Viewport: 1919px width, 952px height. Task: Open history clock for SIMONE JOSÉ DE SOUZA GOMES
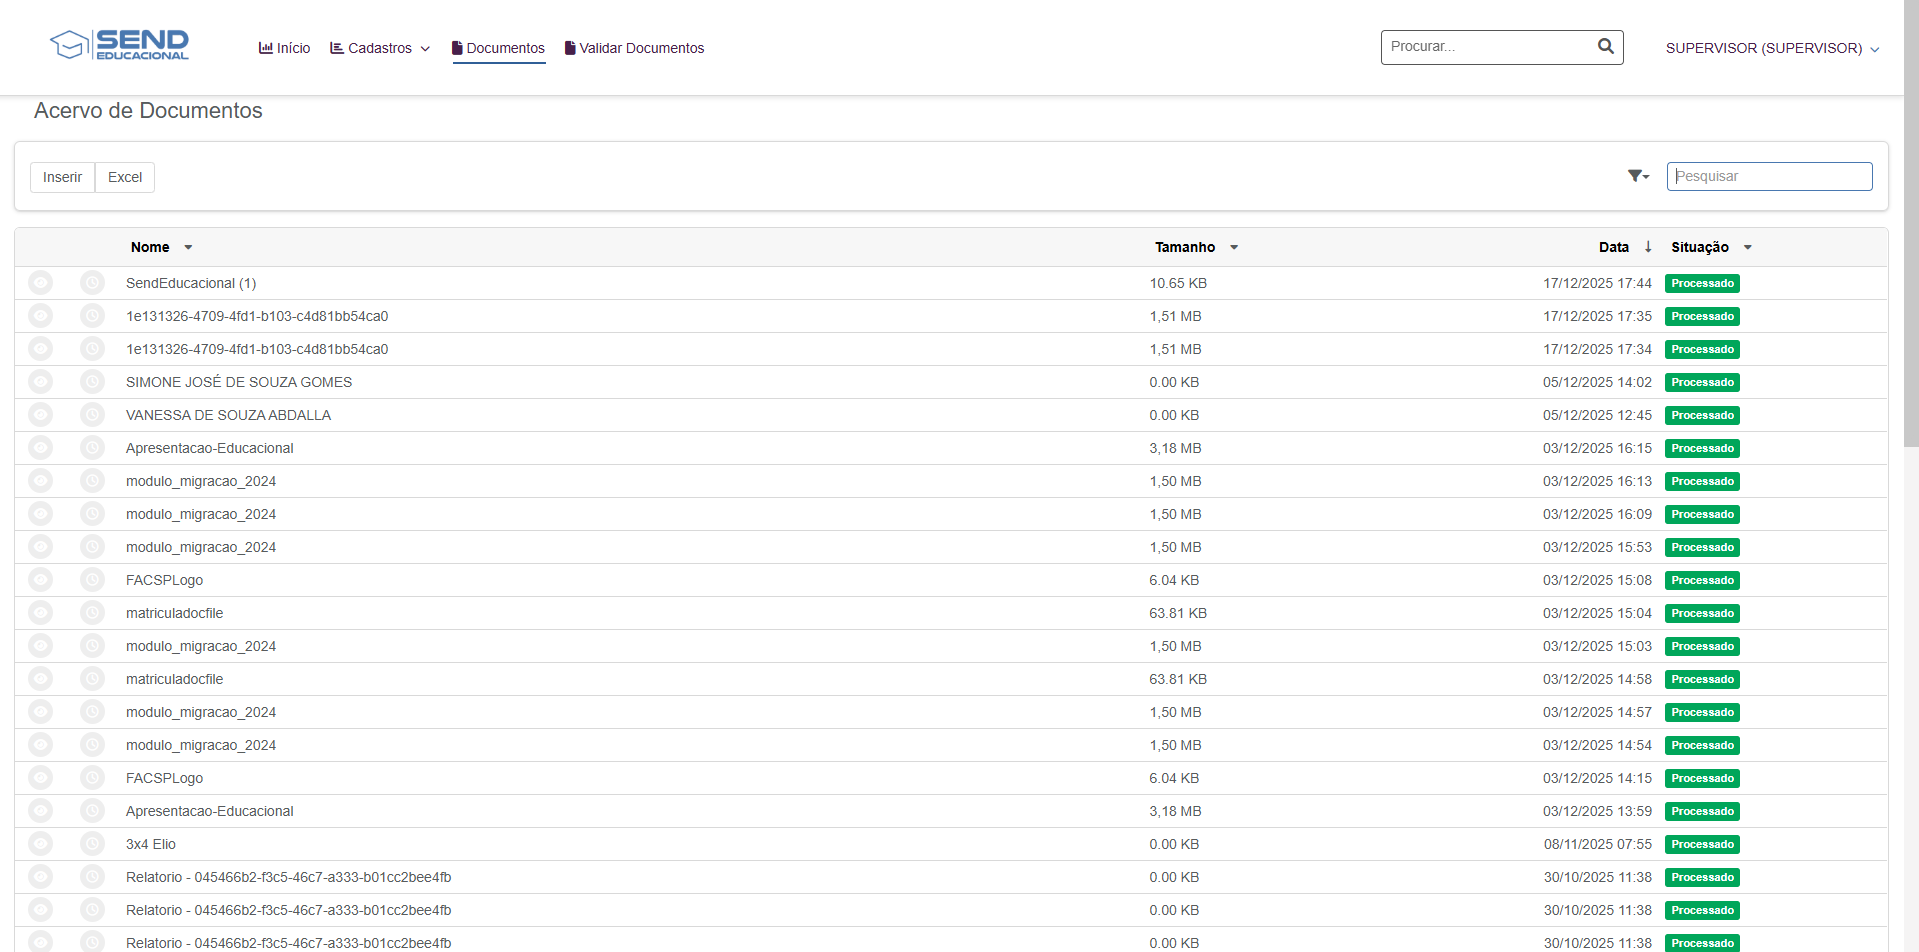coord(92,382)
